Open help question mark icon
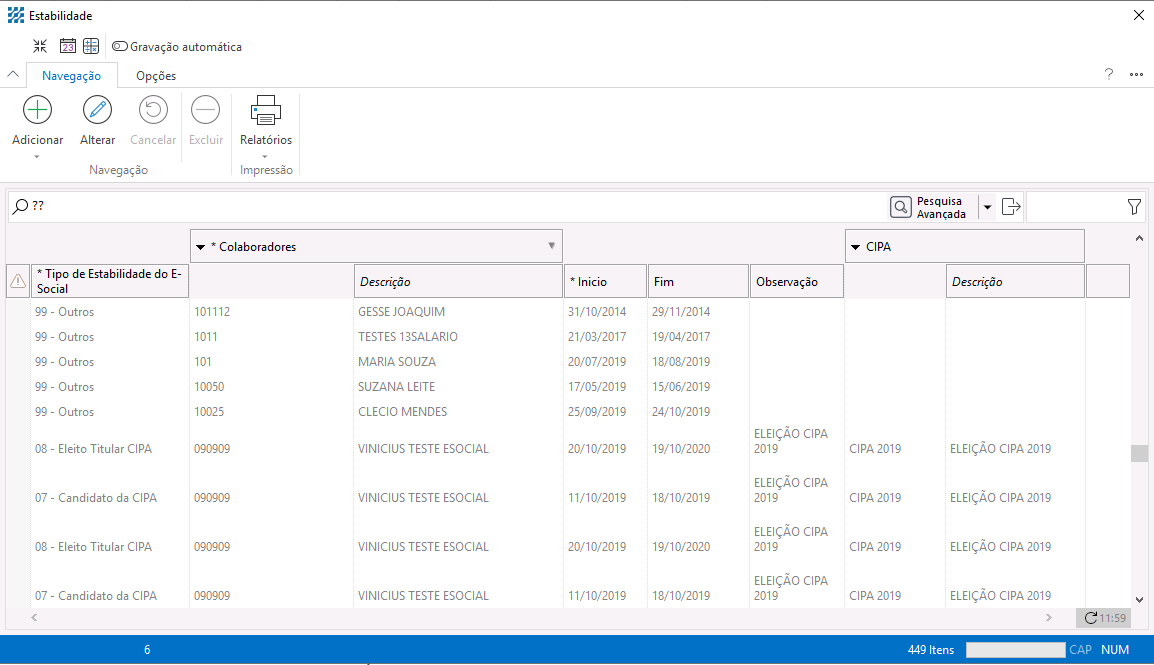This screenshot has height=665, width=1154. click(x=1108, y=74)
